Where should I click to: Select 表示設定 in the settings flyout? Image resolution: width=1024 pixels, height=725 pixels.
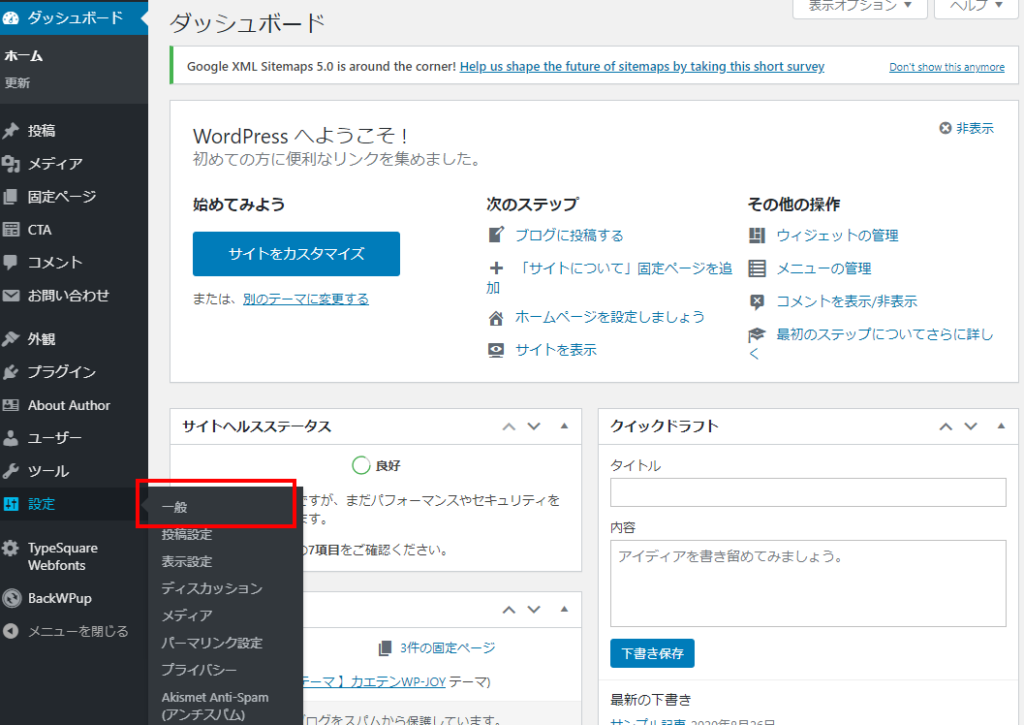click(187, 562)
